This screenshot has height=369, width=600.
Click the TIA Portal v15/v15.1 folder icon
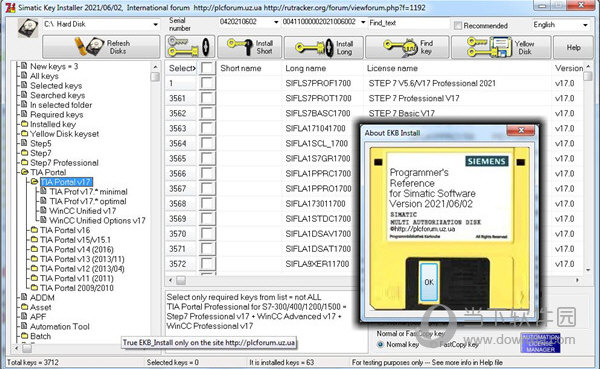coord(34,239)
